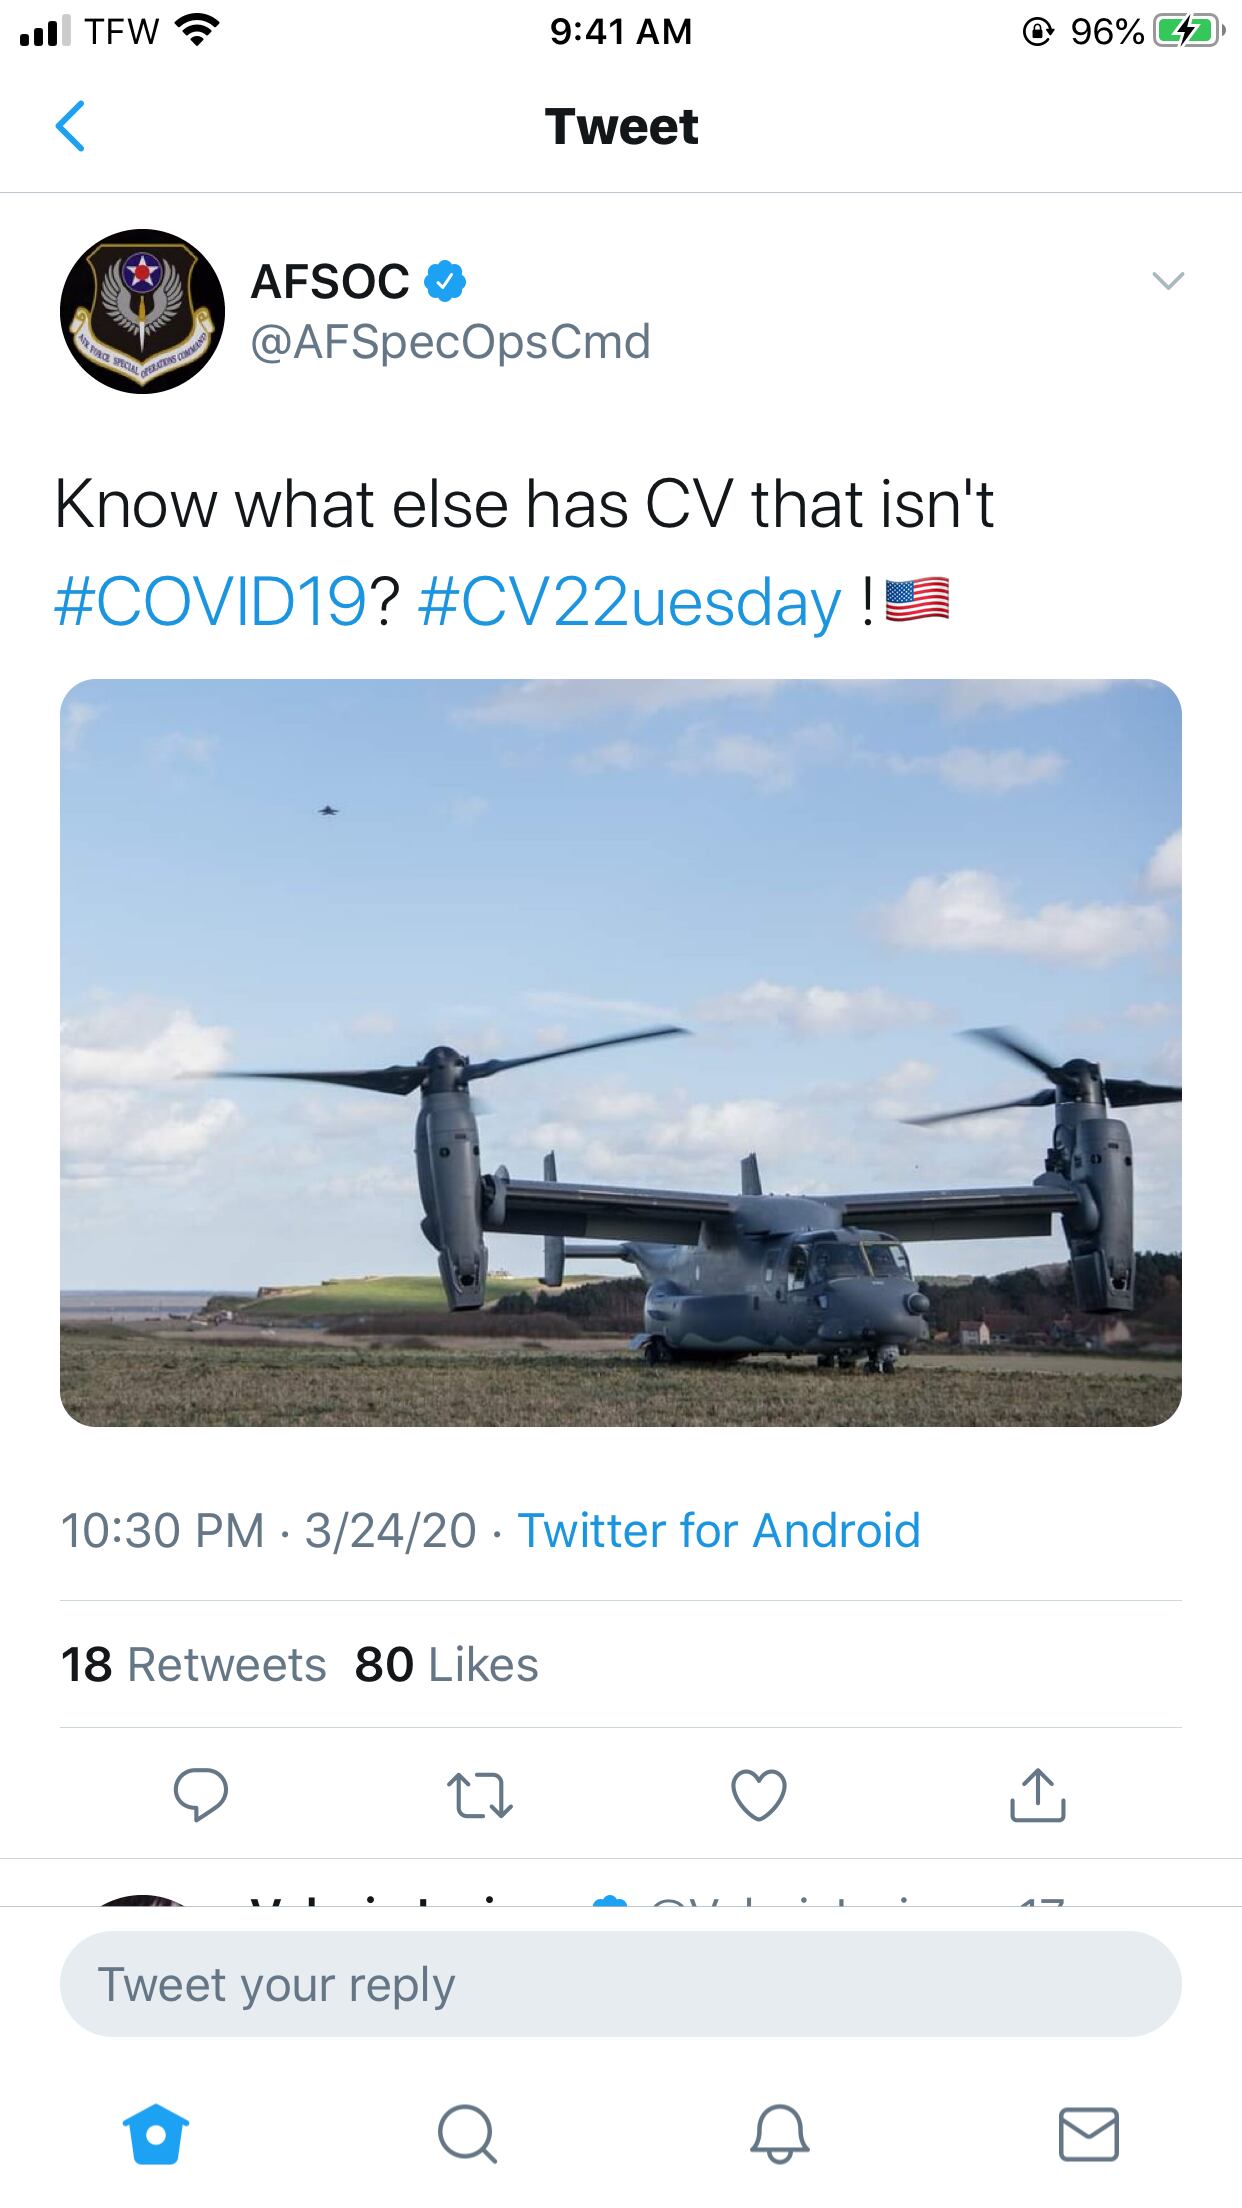
Task: Open the Notifications bell tab
Action: 779,2134
